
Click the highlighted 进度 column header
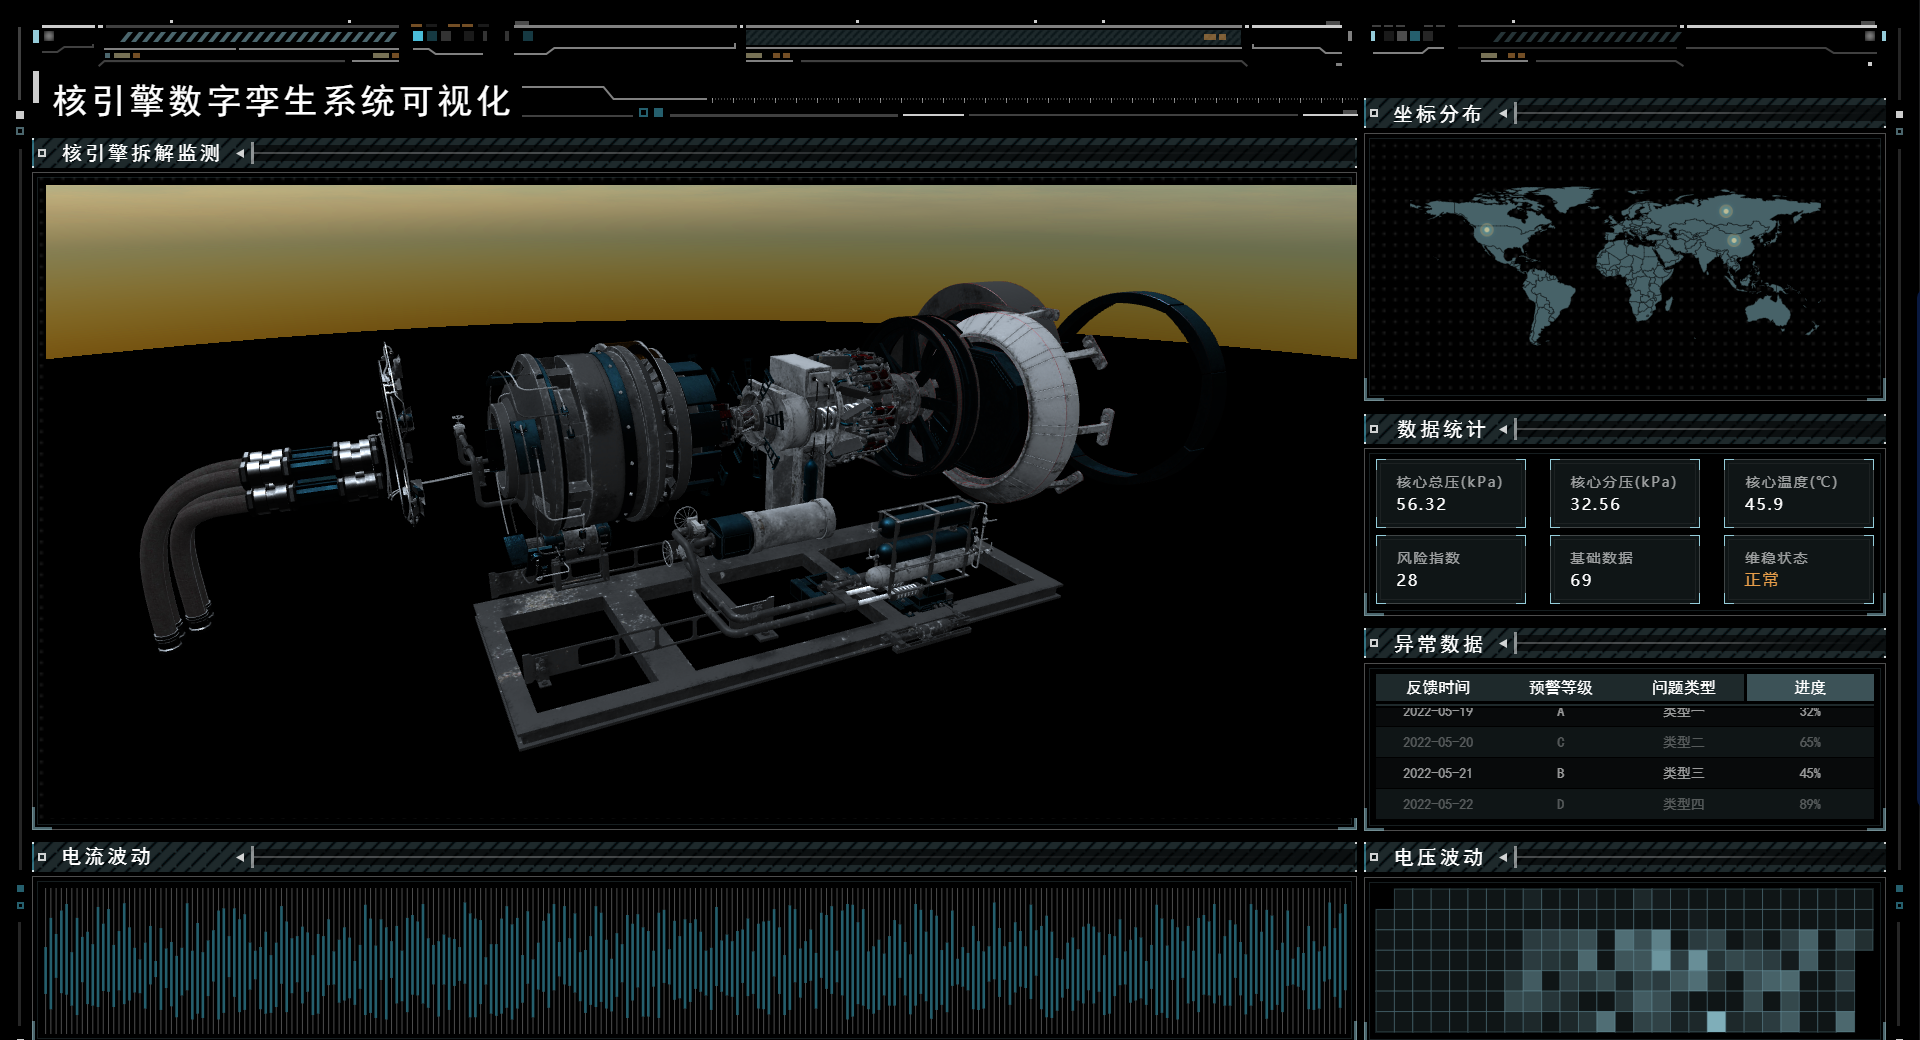(x=1810, y=688)
